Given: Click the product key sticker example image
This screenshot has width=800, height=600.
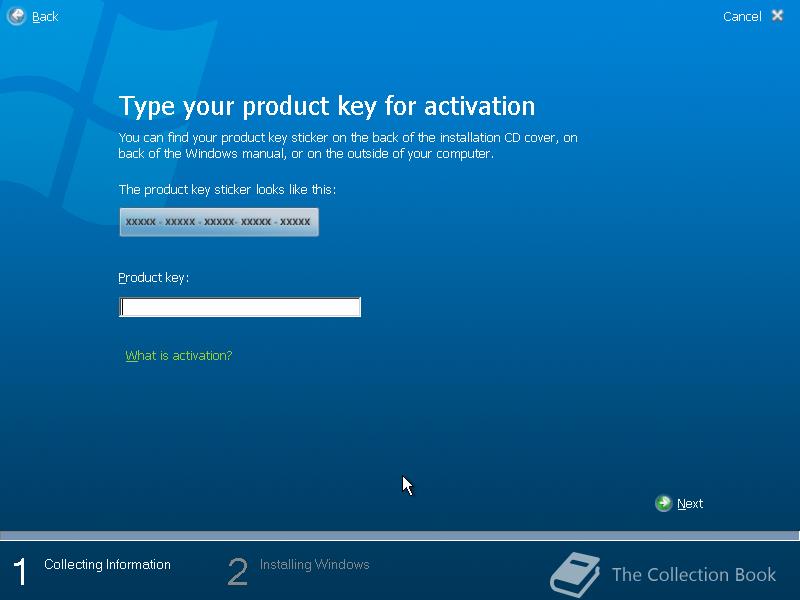Looking at the screenshot, I should 219,222.
